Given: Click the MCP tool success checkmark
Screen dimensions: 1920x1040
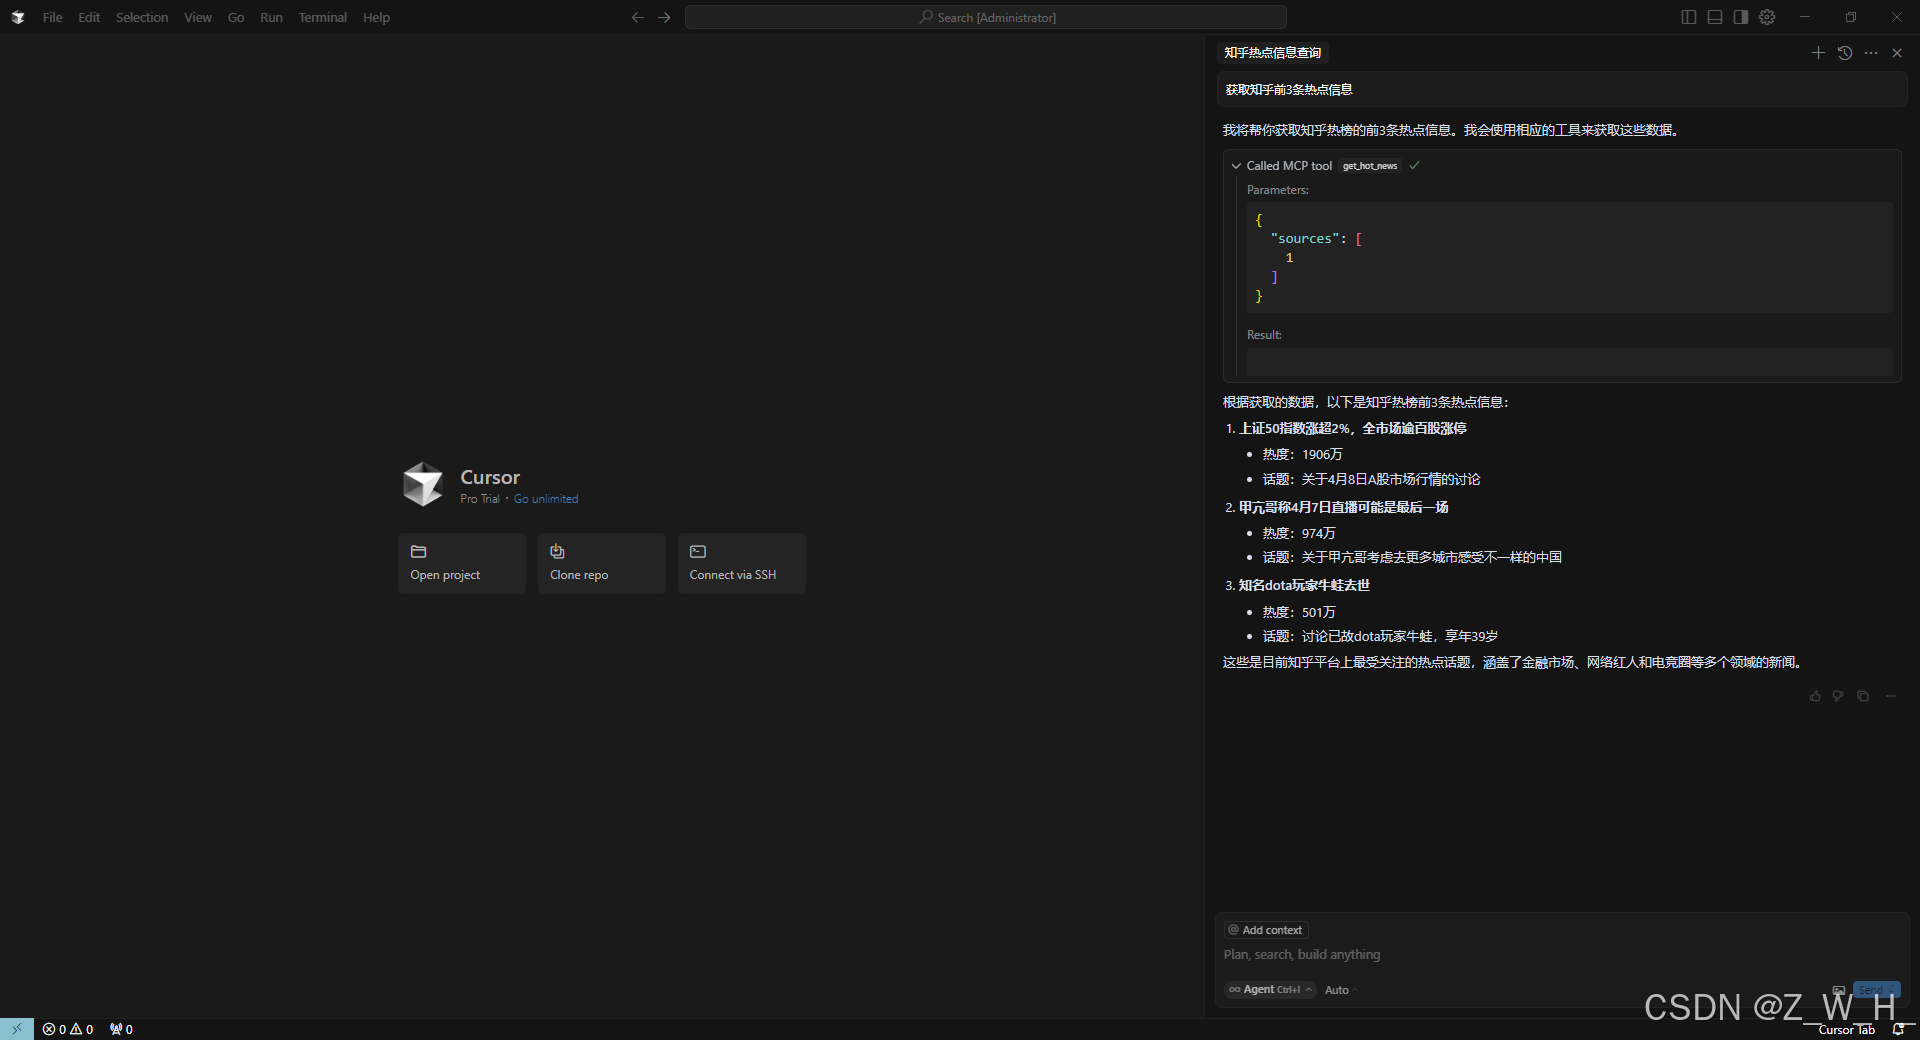Looking at the screenshot, I should click(x=1414, y=166).
